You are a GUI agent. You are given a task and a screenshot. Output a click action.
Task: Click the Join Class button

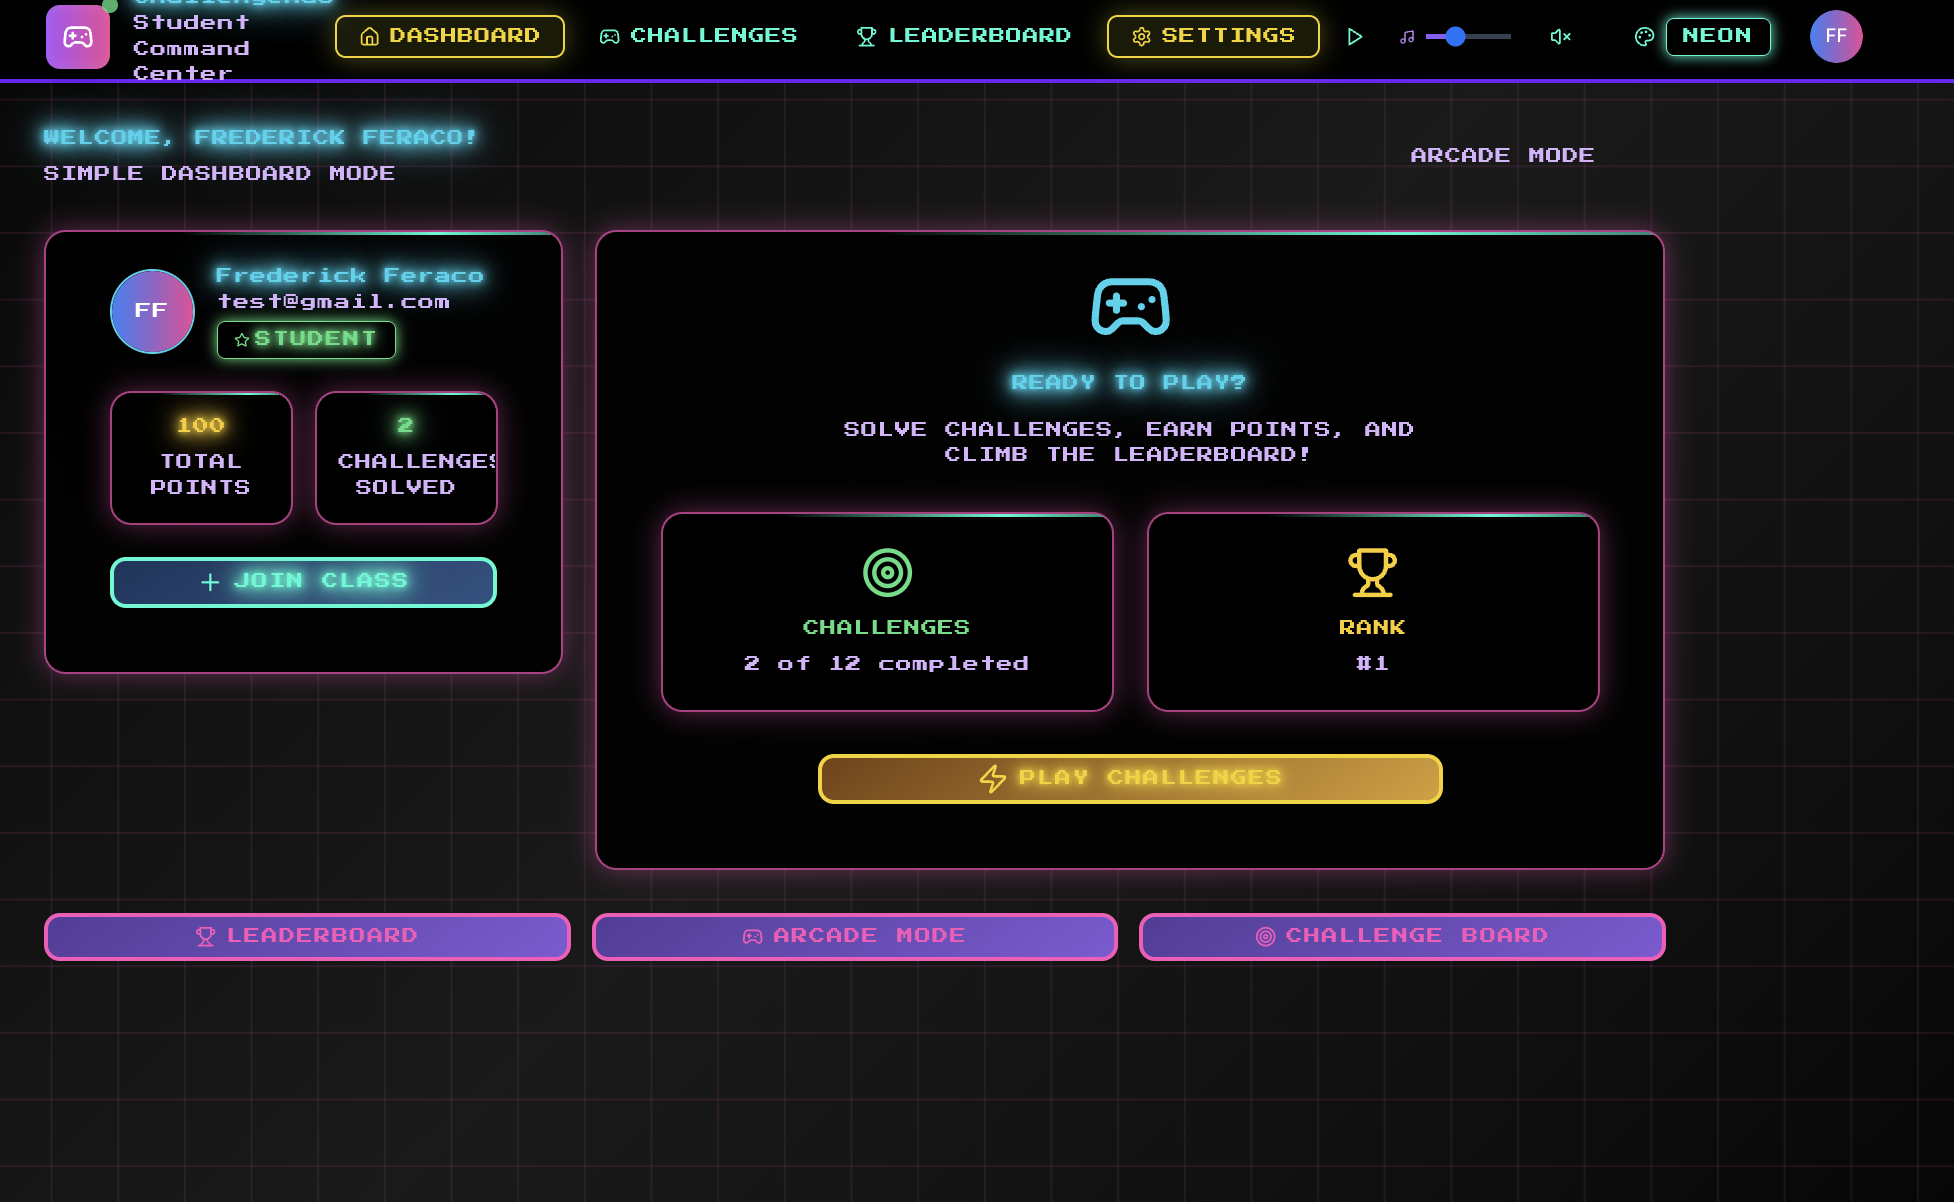tap(303, 582)
